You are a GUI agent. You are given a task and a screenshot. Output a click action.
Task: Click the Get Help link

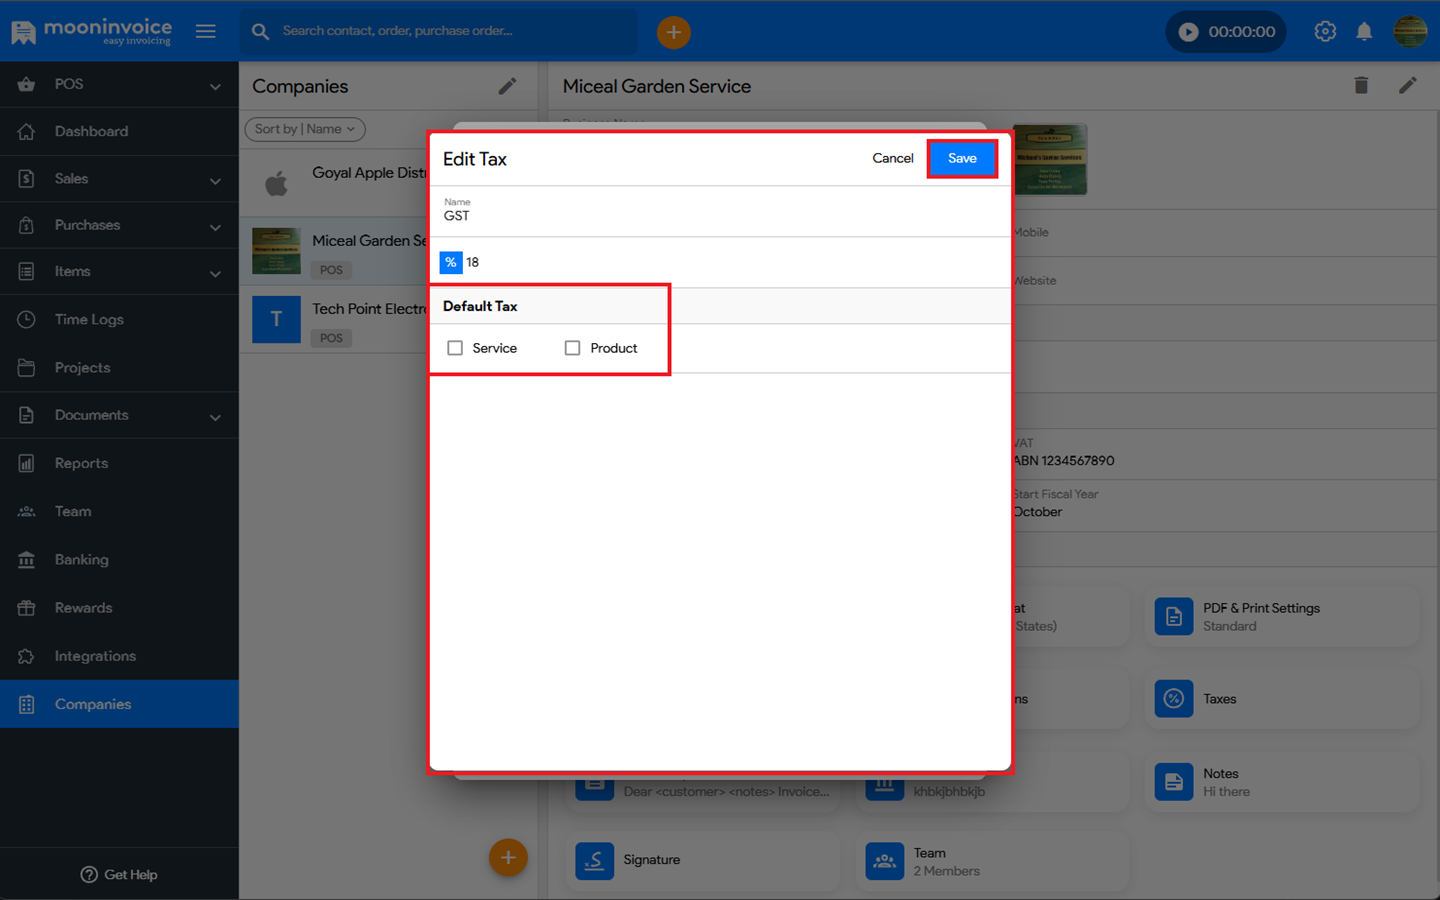tap(119, 874)
